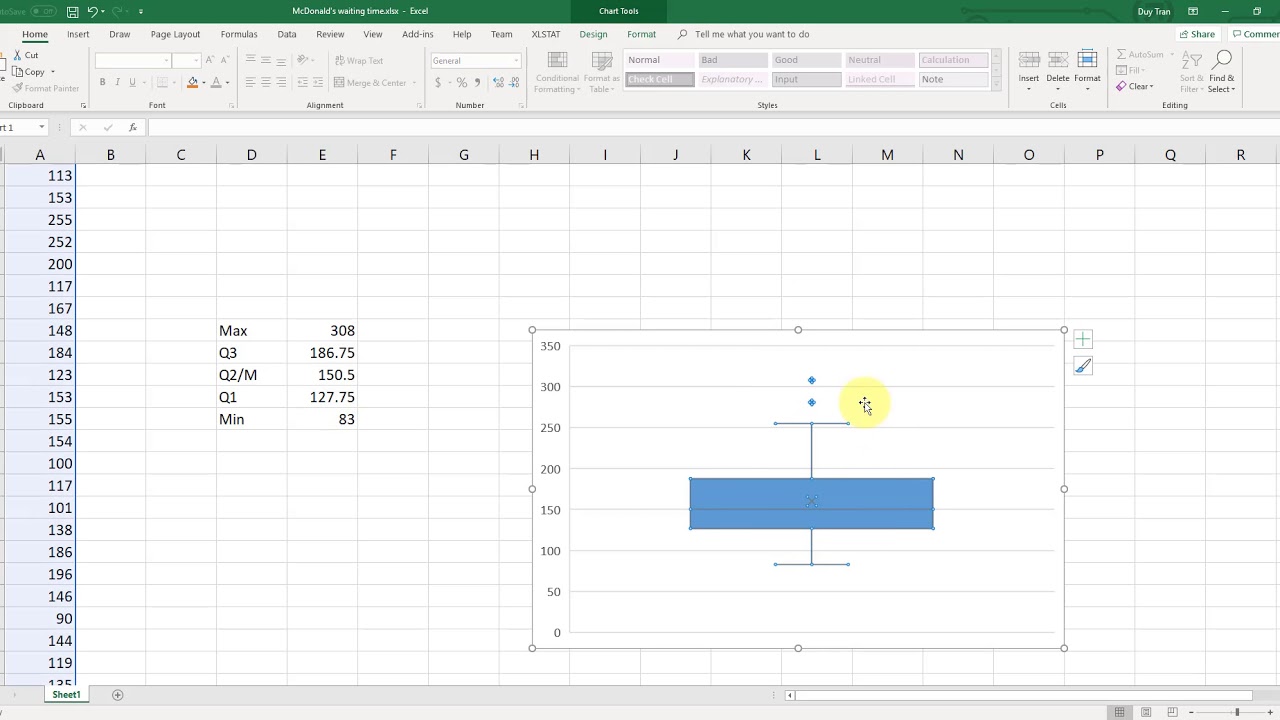The image size is (1280, 720).
Task: Open the Page Layout ribbon tab
Action: click(x=175, y=34)
